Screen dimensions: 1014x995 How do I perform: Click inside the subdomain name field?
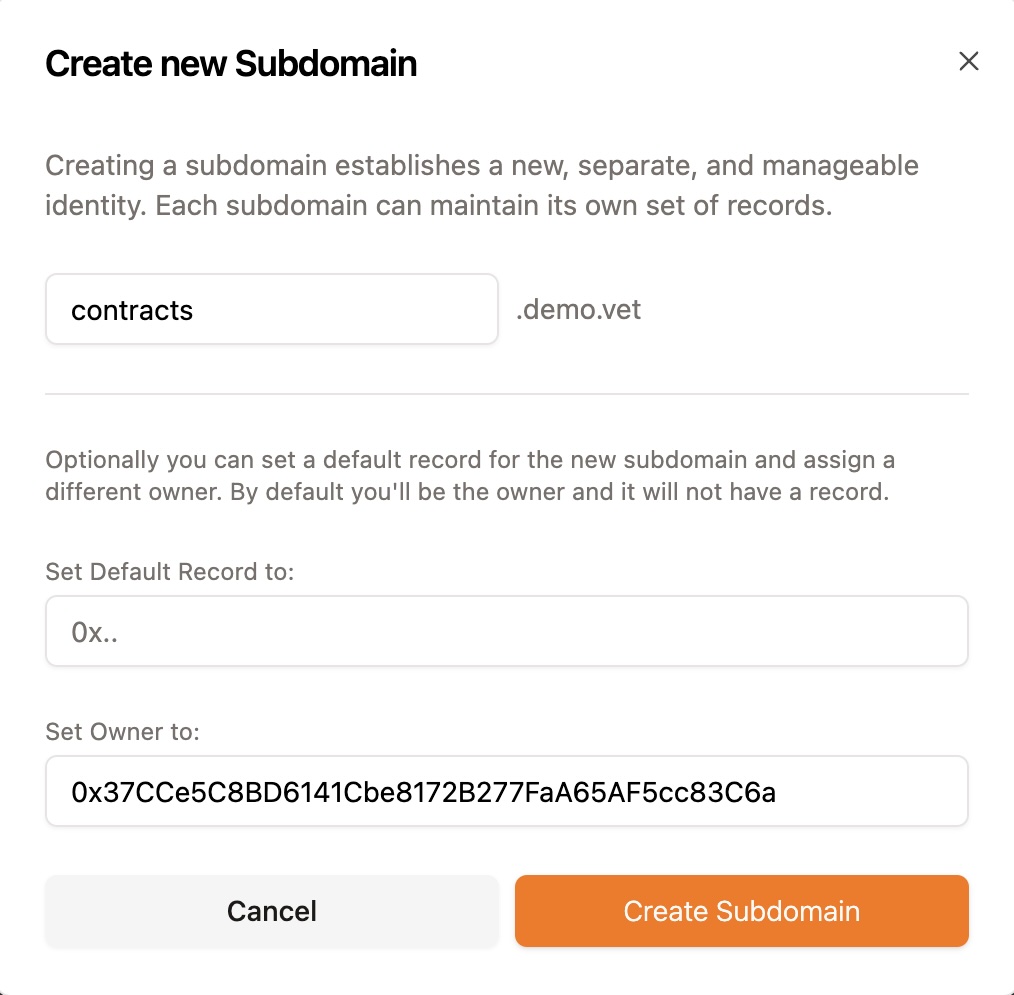270,310
